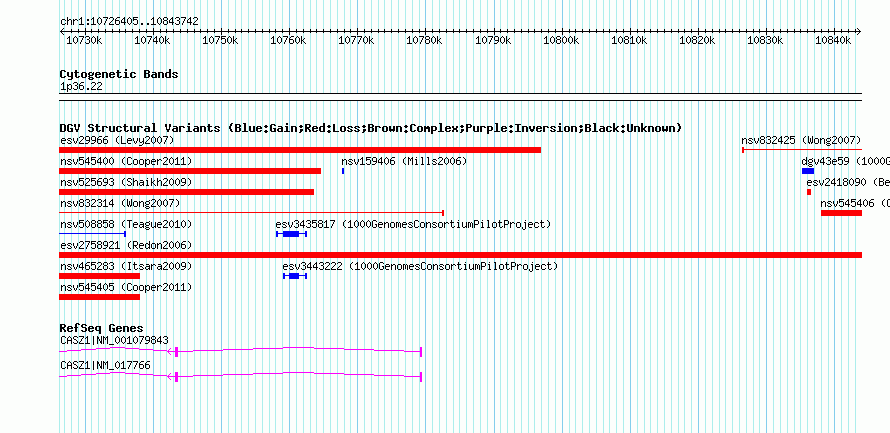
Task: Click esv2418090 small red marker
Action: pyautogui.click(x=809, y=192)
